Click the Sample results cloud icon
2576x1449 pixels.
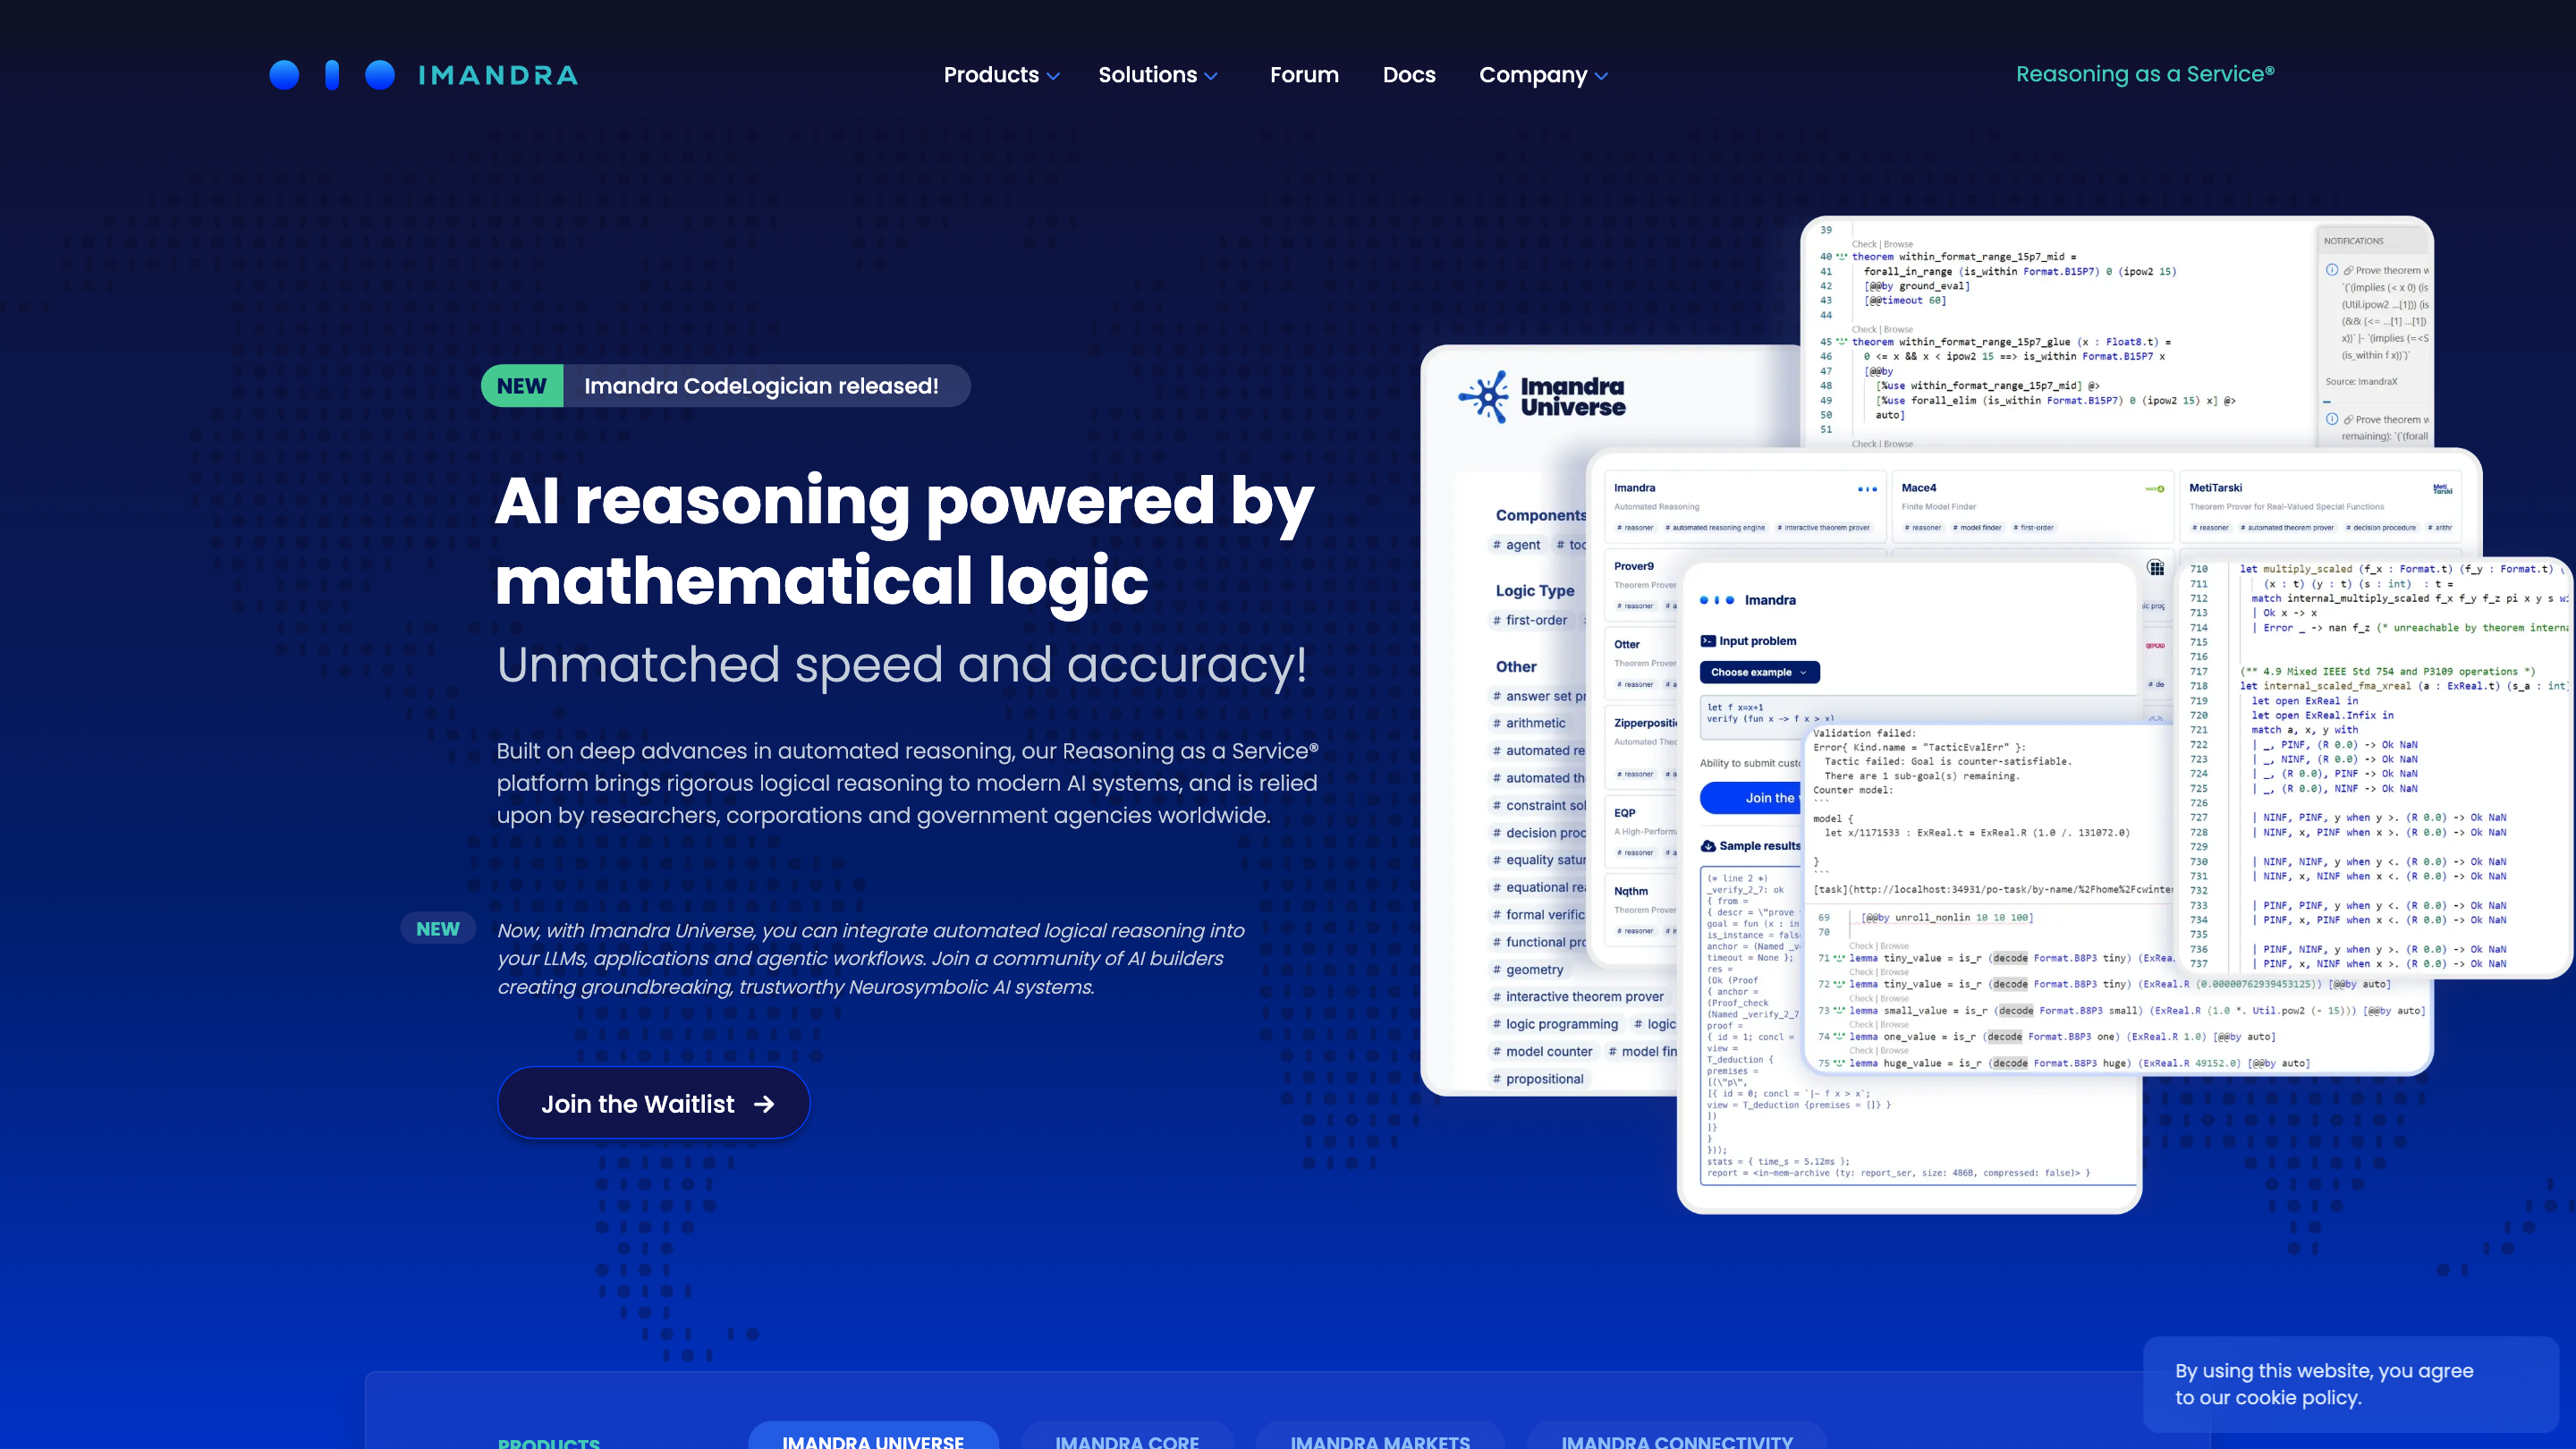(1708, 846)
